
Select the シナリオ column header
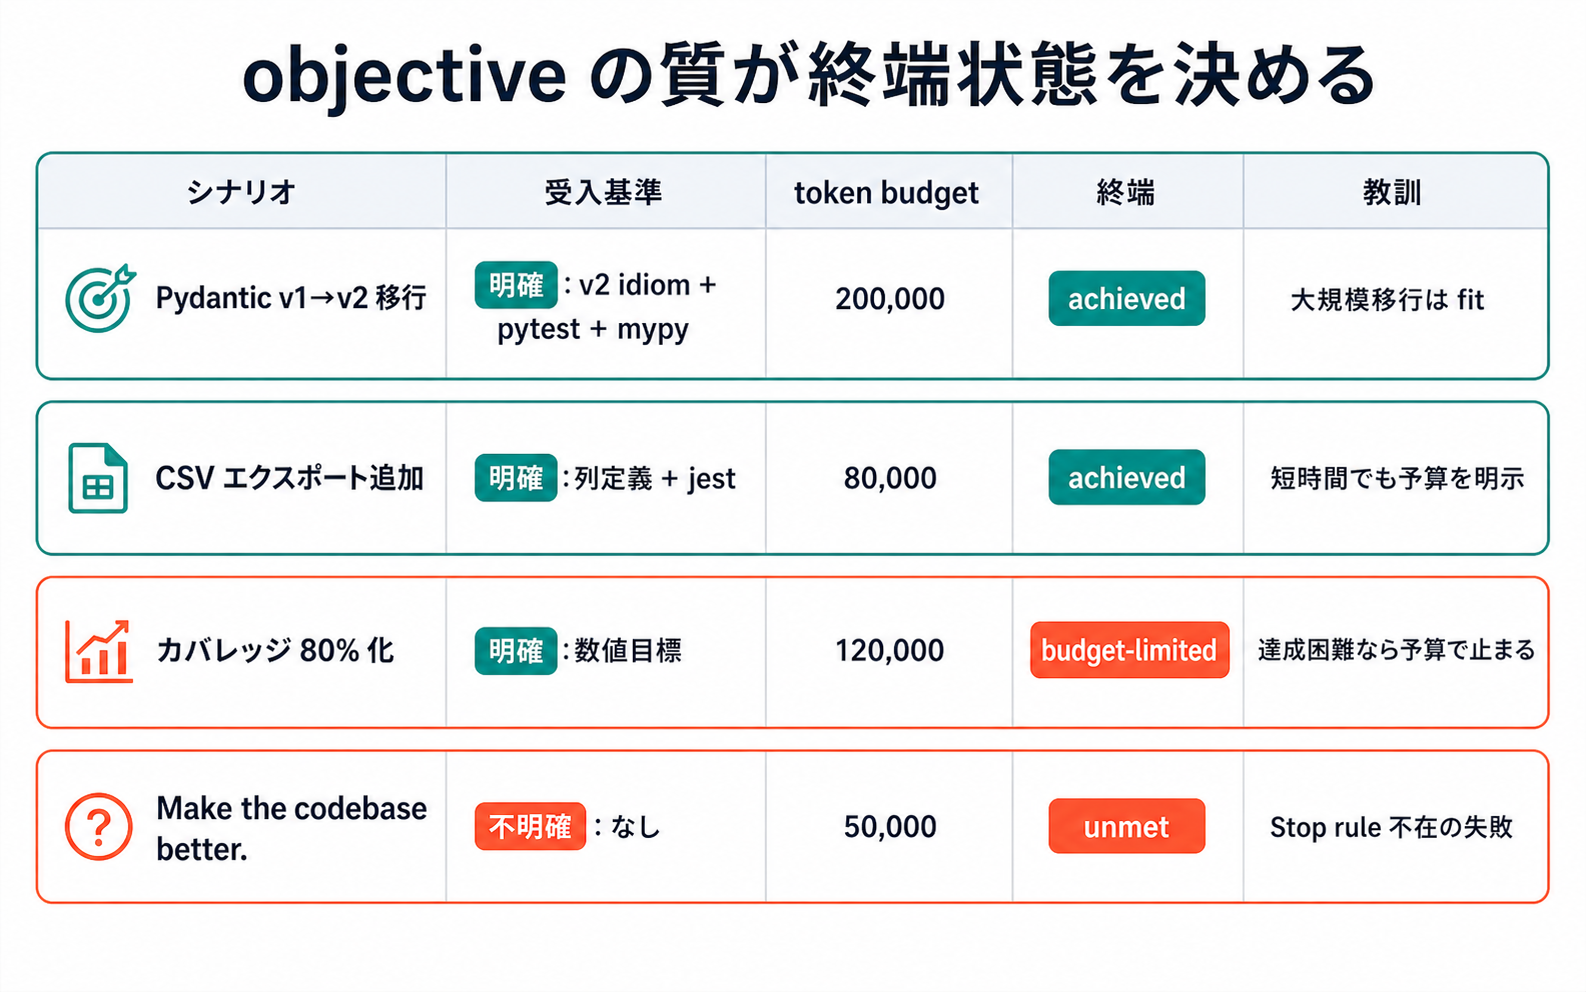(x=241, y=191)
